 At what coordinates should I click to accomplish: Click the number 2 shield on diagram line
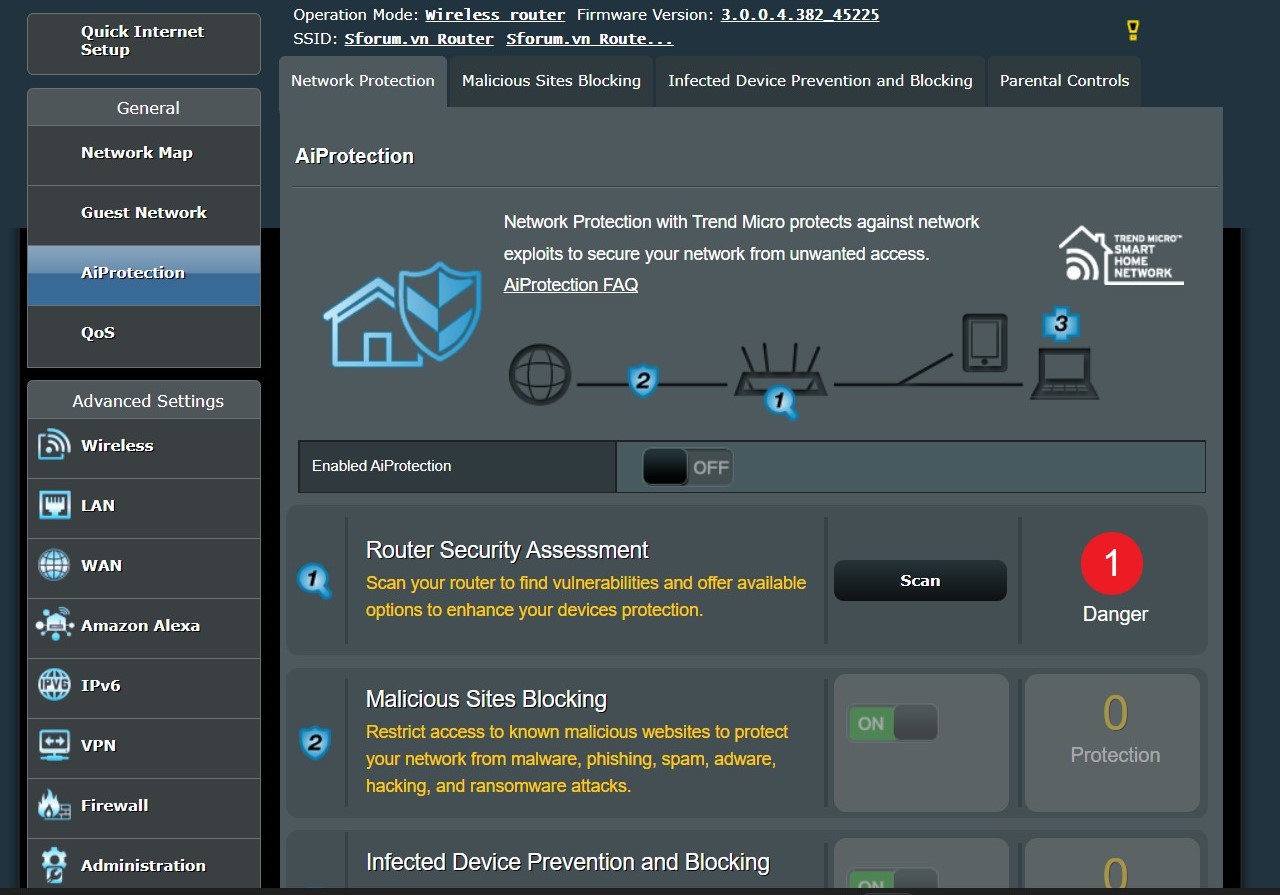coord(643,380)
